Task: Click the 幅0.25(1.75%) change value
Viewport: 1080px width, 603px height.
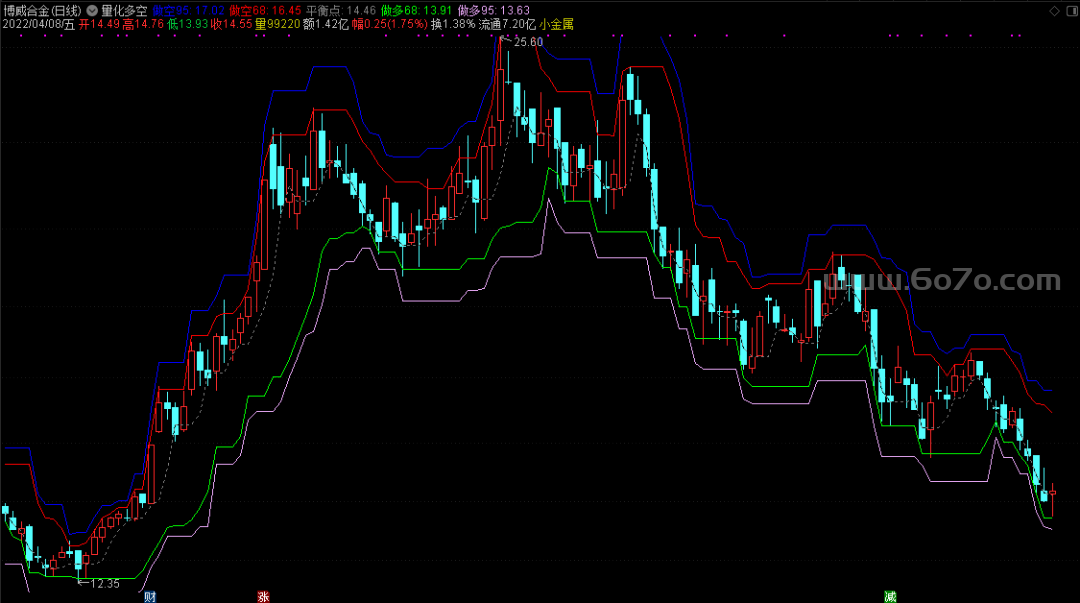Action: pos(389,23)
